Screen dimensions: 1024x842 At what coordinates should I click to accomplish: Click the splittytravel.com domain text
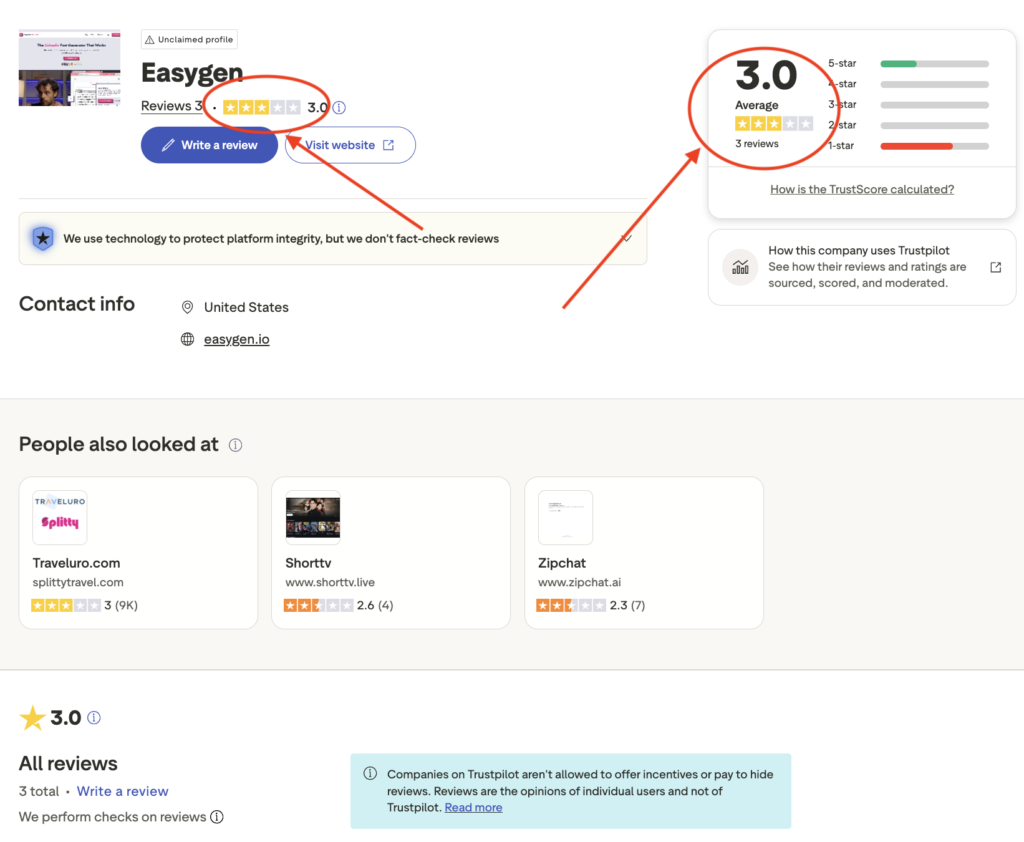pos(78,582)
